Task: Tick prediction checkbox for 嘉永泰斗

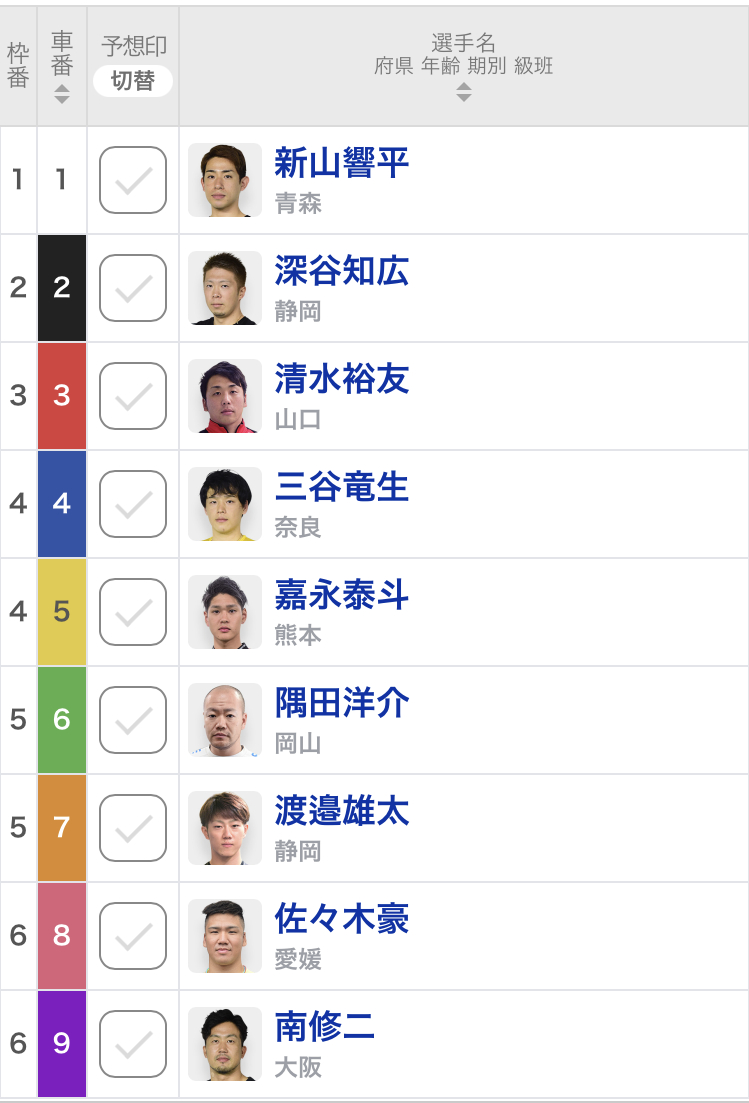Action: pyautogui.click(x=133, y=612)
